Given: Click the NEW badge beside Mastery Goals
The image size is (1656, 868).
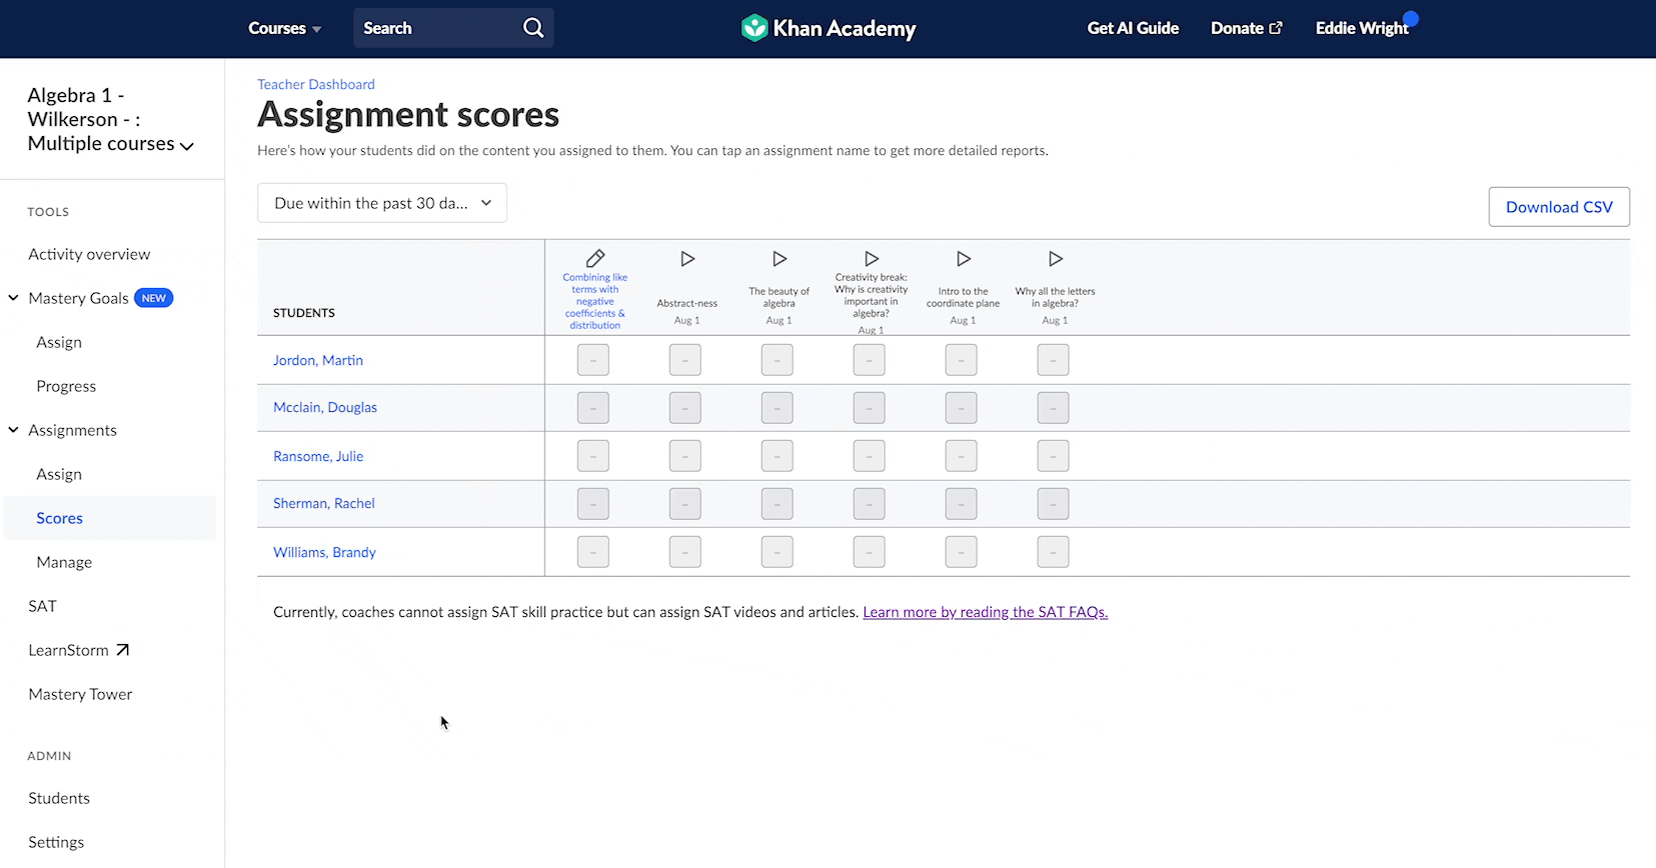Looking at the screenshot, I should pyautogui.click(x=154, y=298).
